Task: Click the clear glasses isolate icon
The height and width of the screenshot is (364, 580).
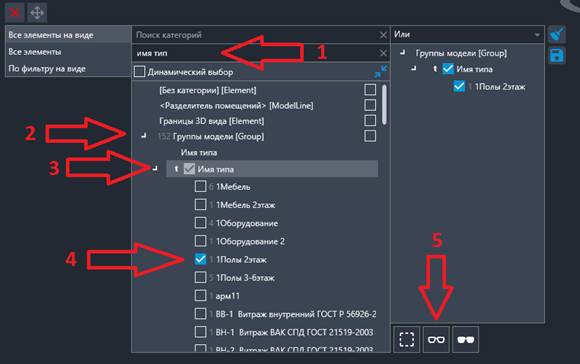Action: [436, 339]
